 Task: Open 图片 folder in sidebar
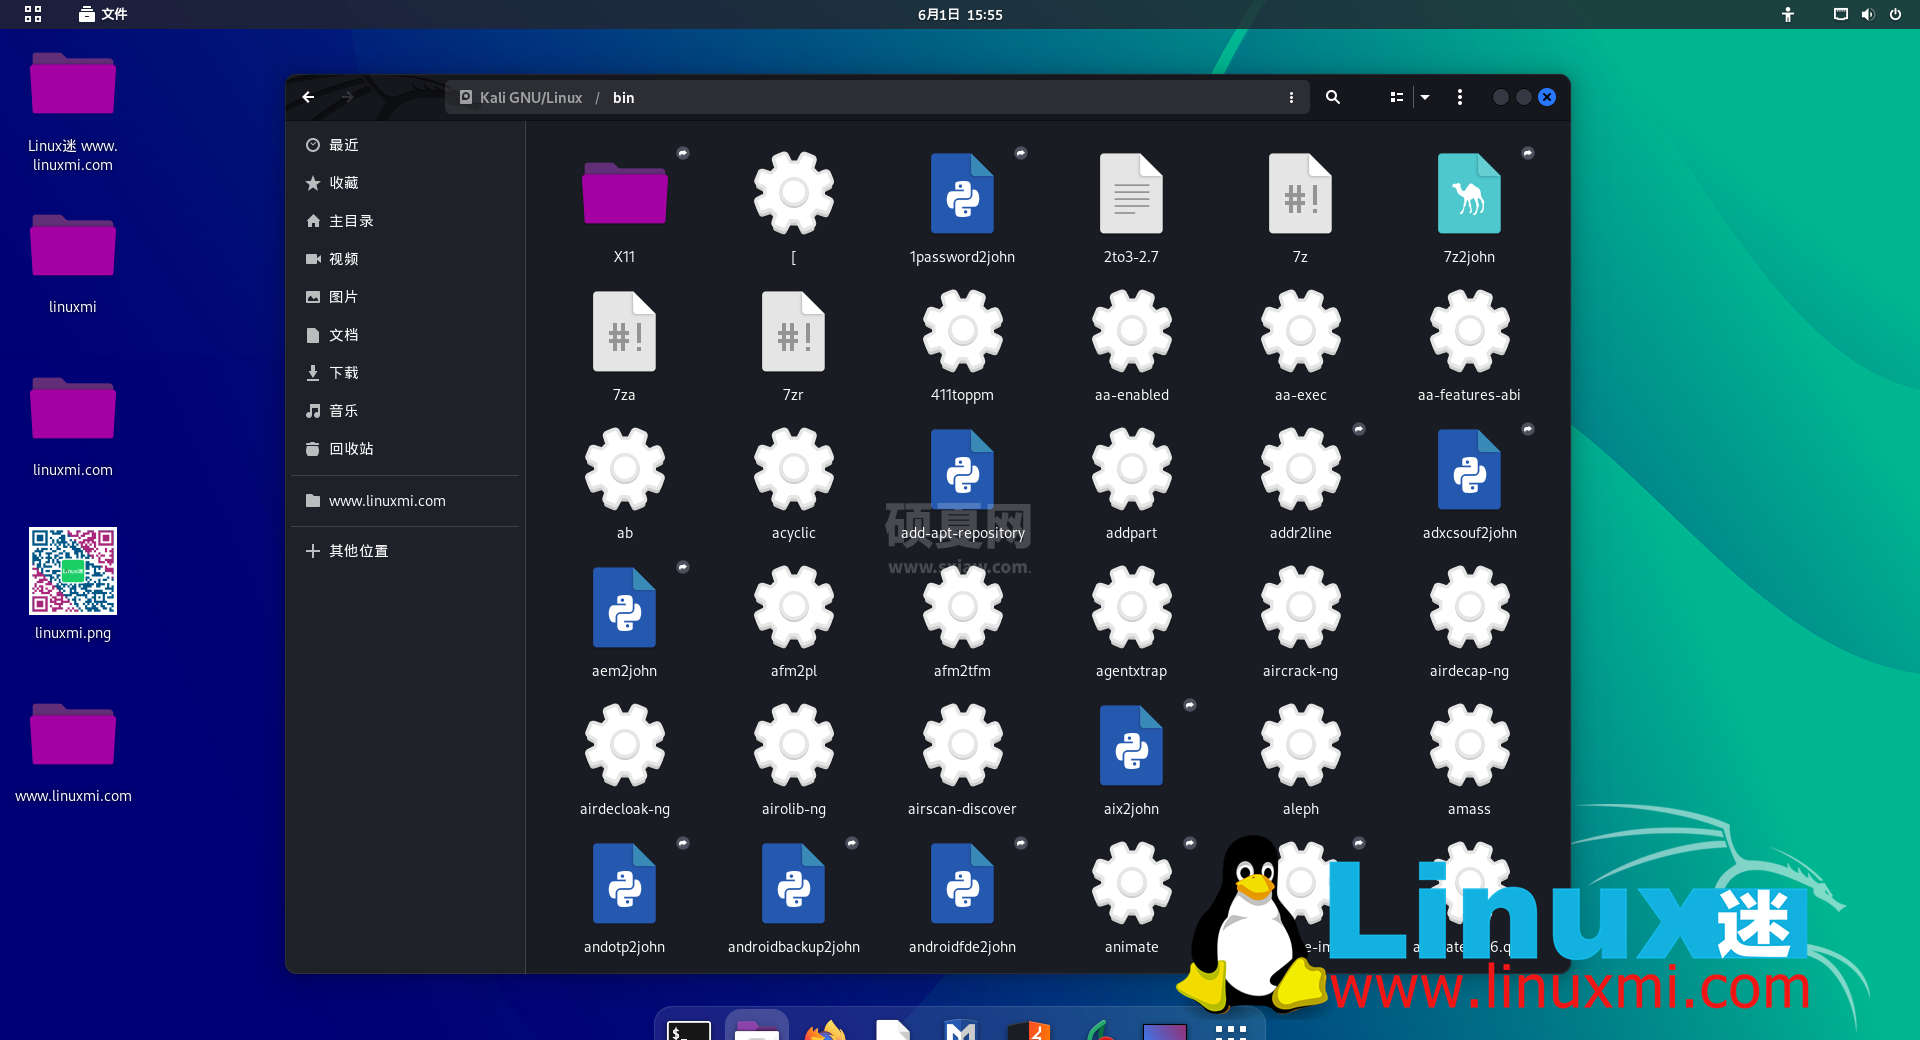(405, 297)
